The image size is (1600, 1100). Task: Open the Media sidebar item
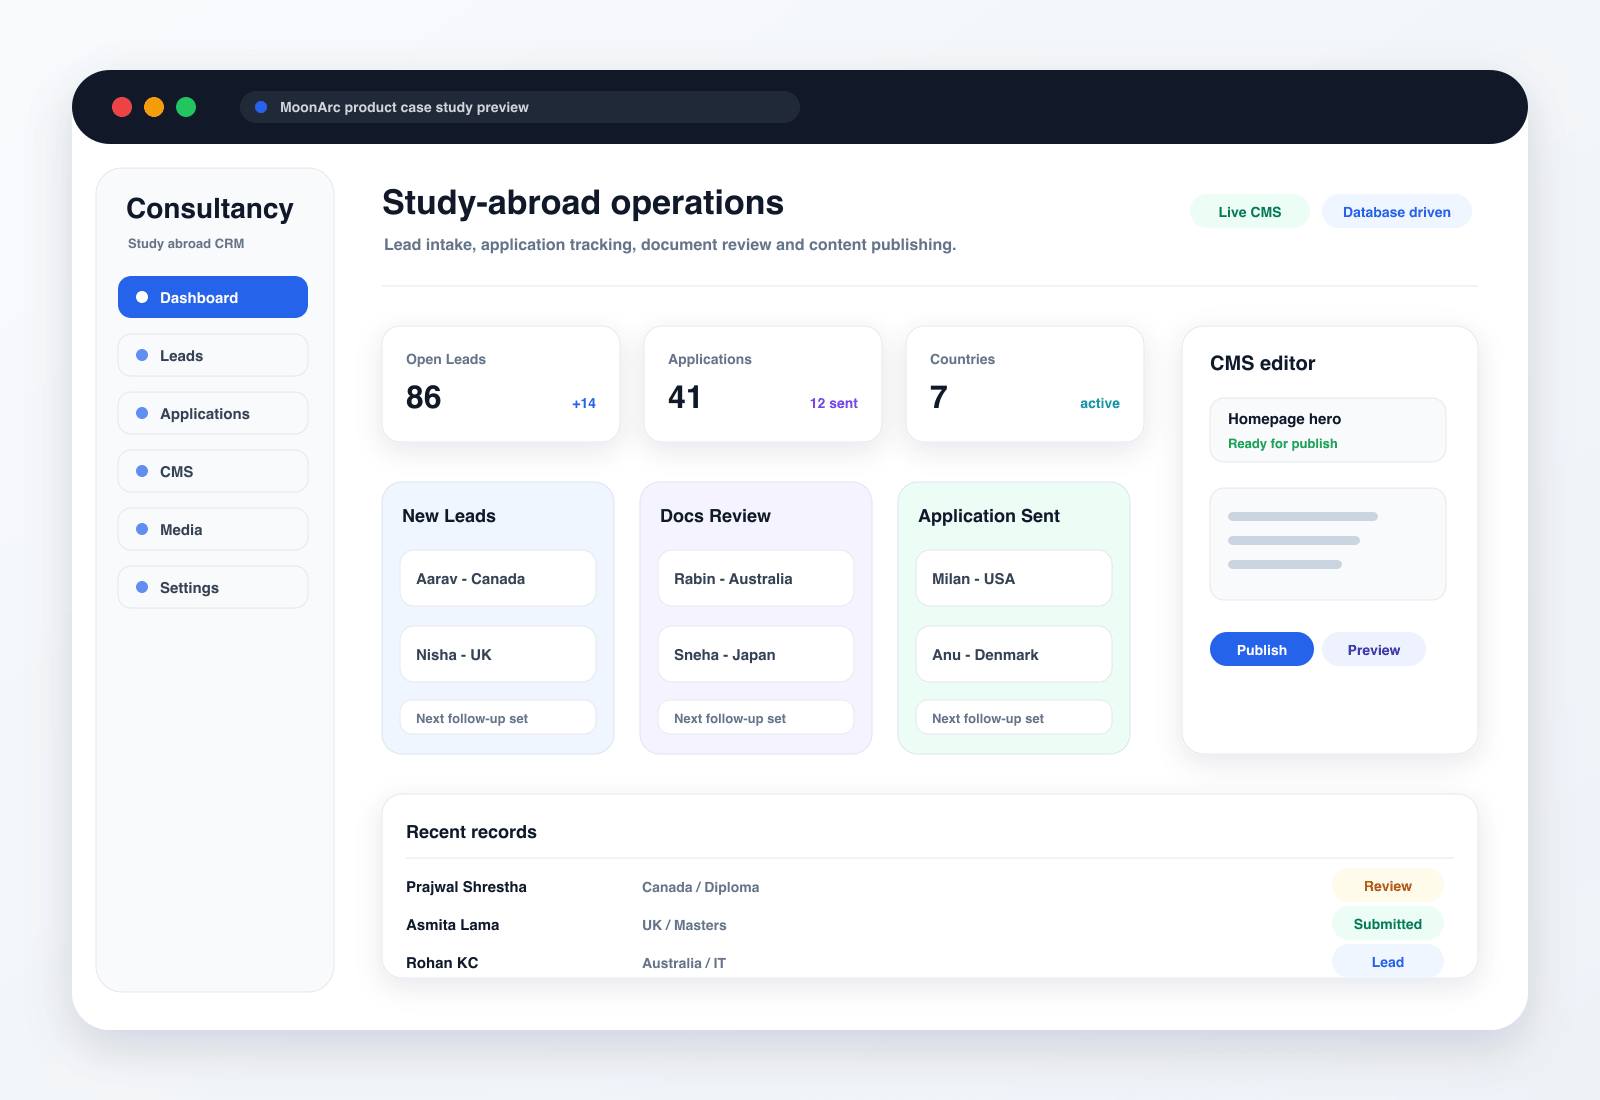213,529
